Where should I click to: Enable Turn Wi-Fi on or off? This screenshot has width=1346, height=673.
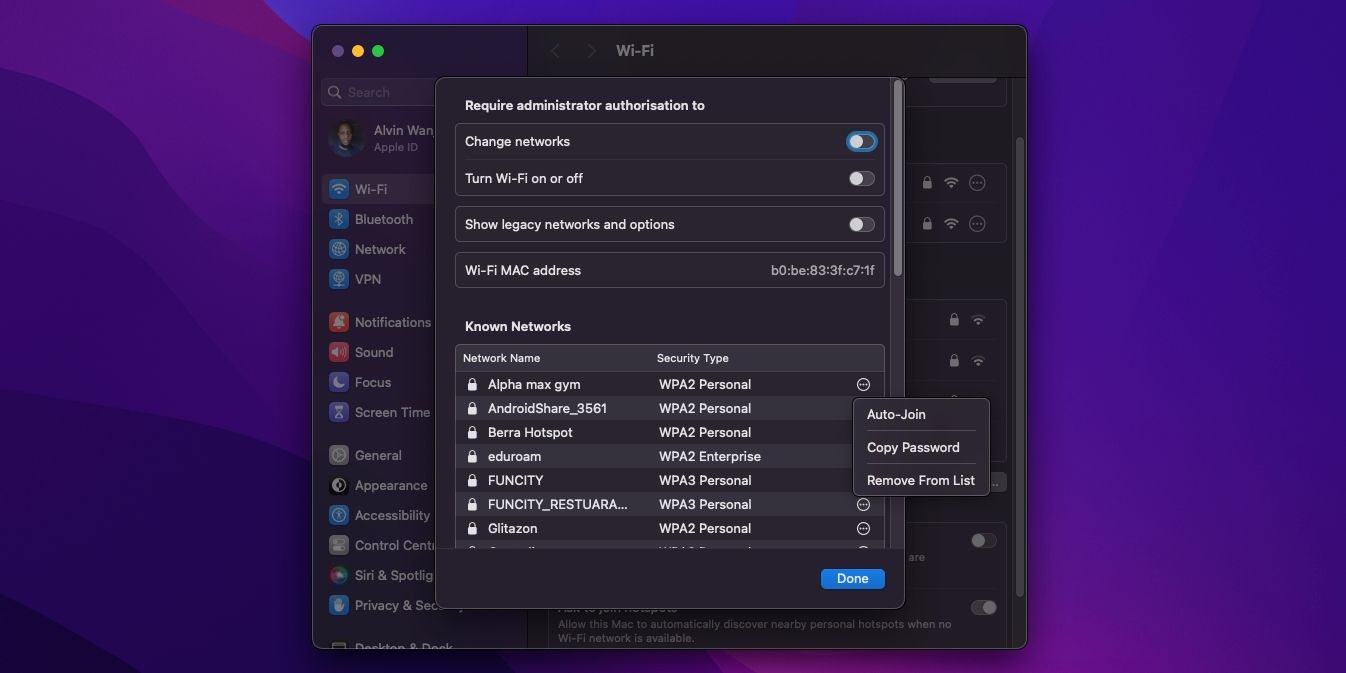click(860, 177)
